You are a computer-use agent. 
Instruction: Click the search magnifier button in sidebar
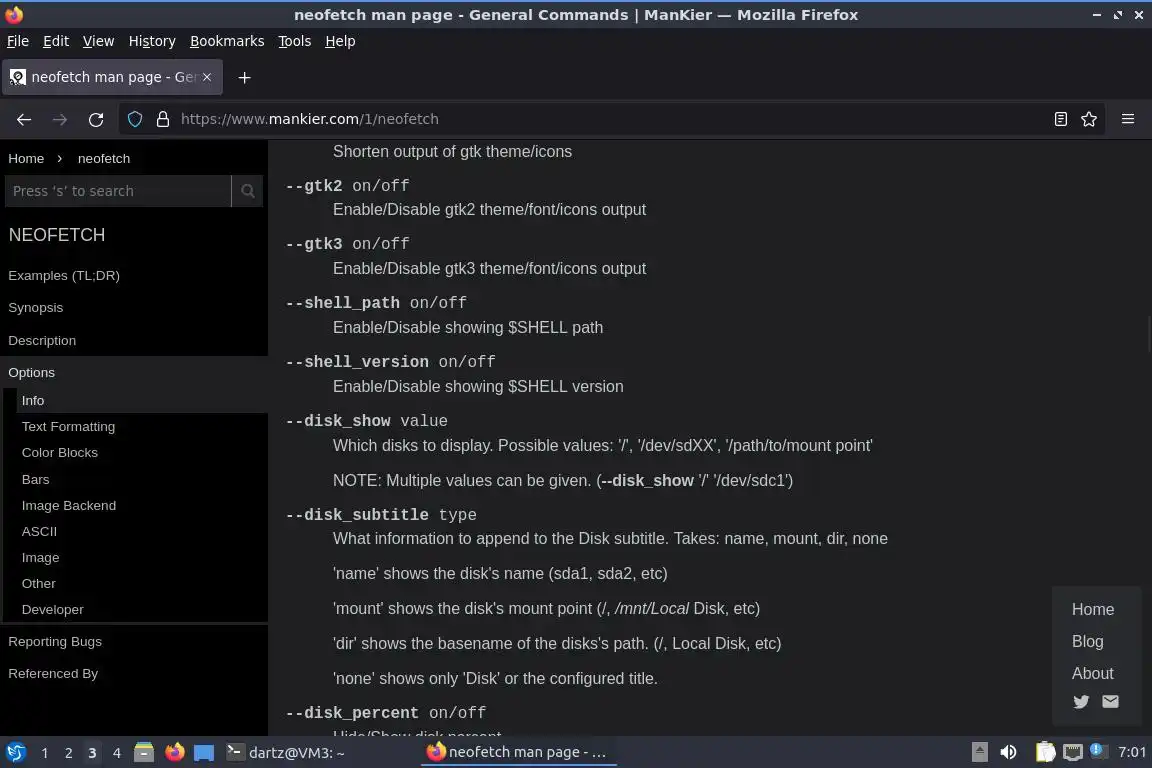coord(248,191)
